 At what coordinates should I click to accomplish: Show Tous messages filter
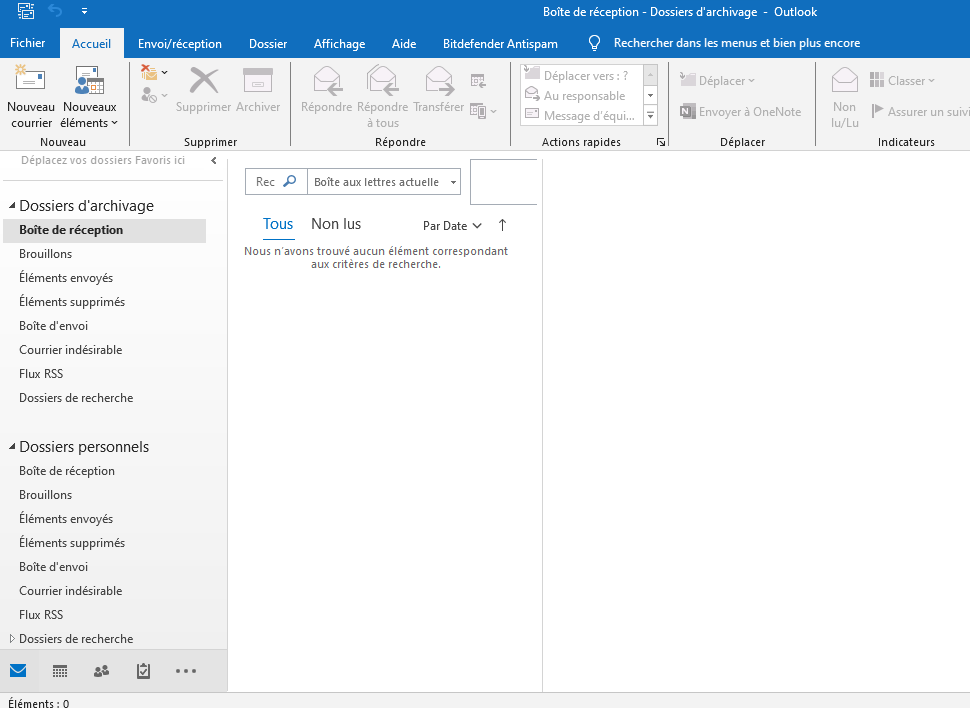point(278,224)
